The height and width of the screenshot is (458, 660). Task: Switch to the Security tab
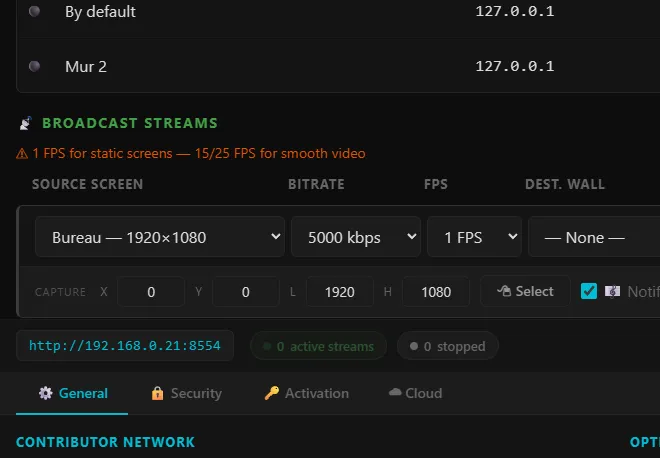click(186, 393)
